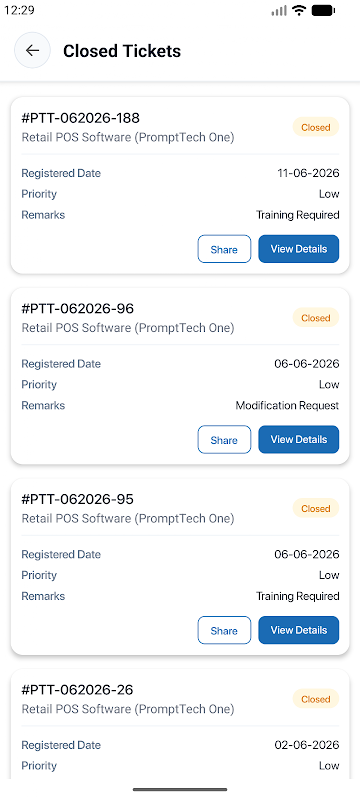Tap Closed badge on ticket #PTT-062026-95
360x800 pixels.
point(316,509)
